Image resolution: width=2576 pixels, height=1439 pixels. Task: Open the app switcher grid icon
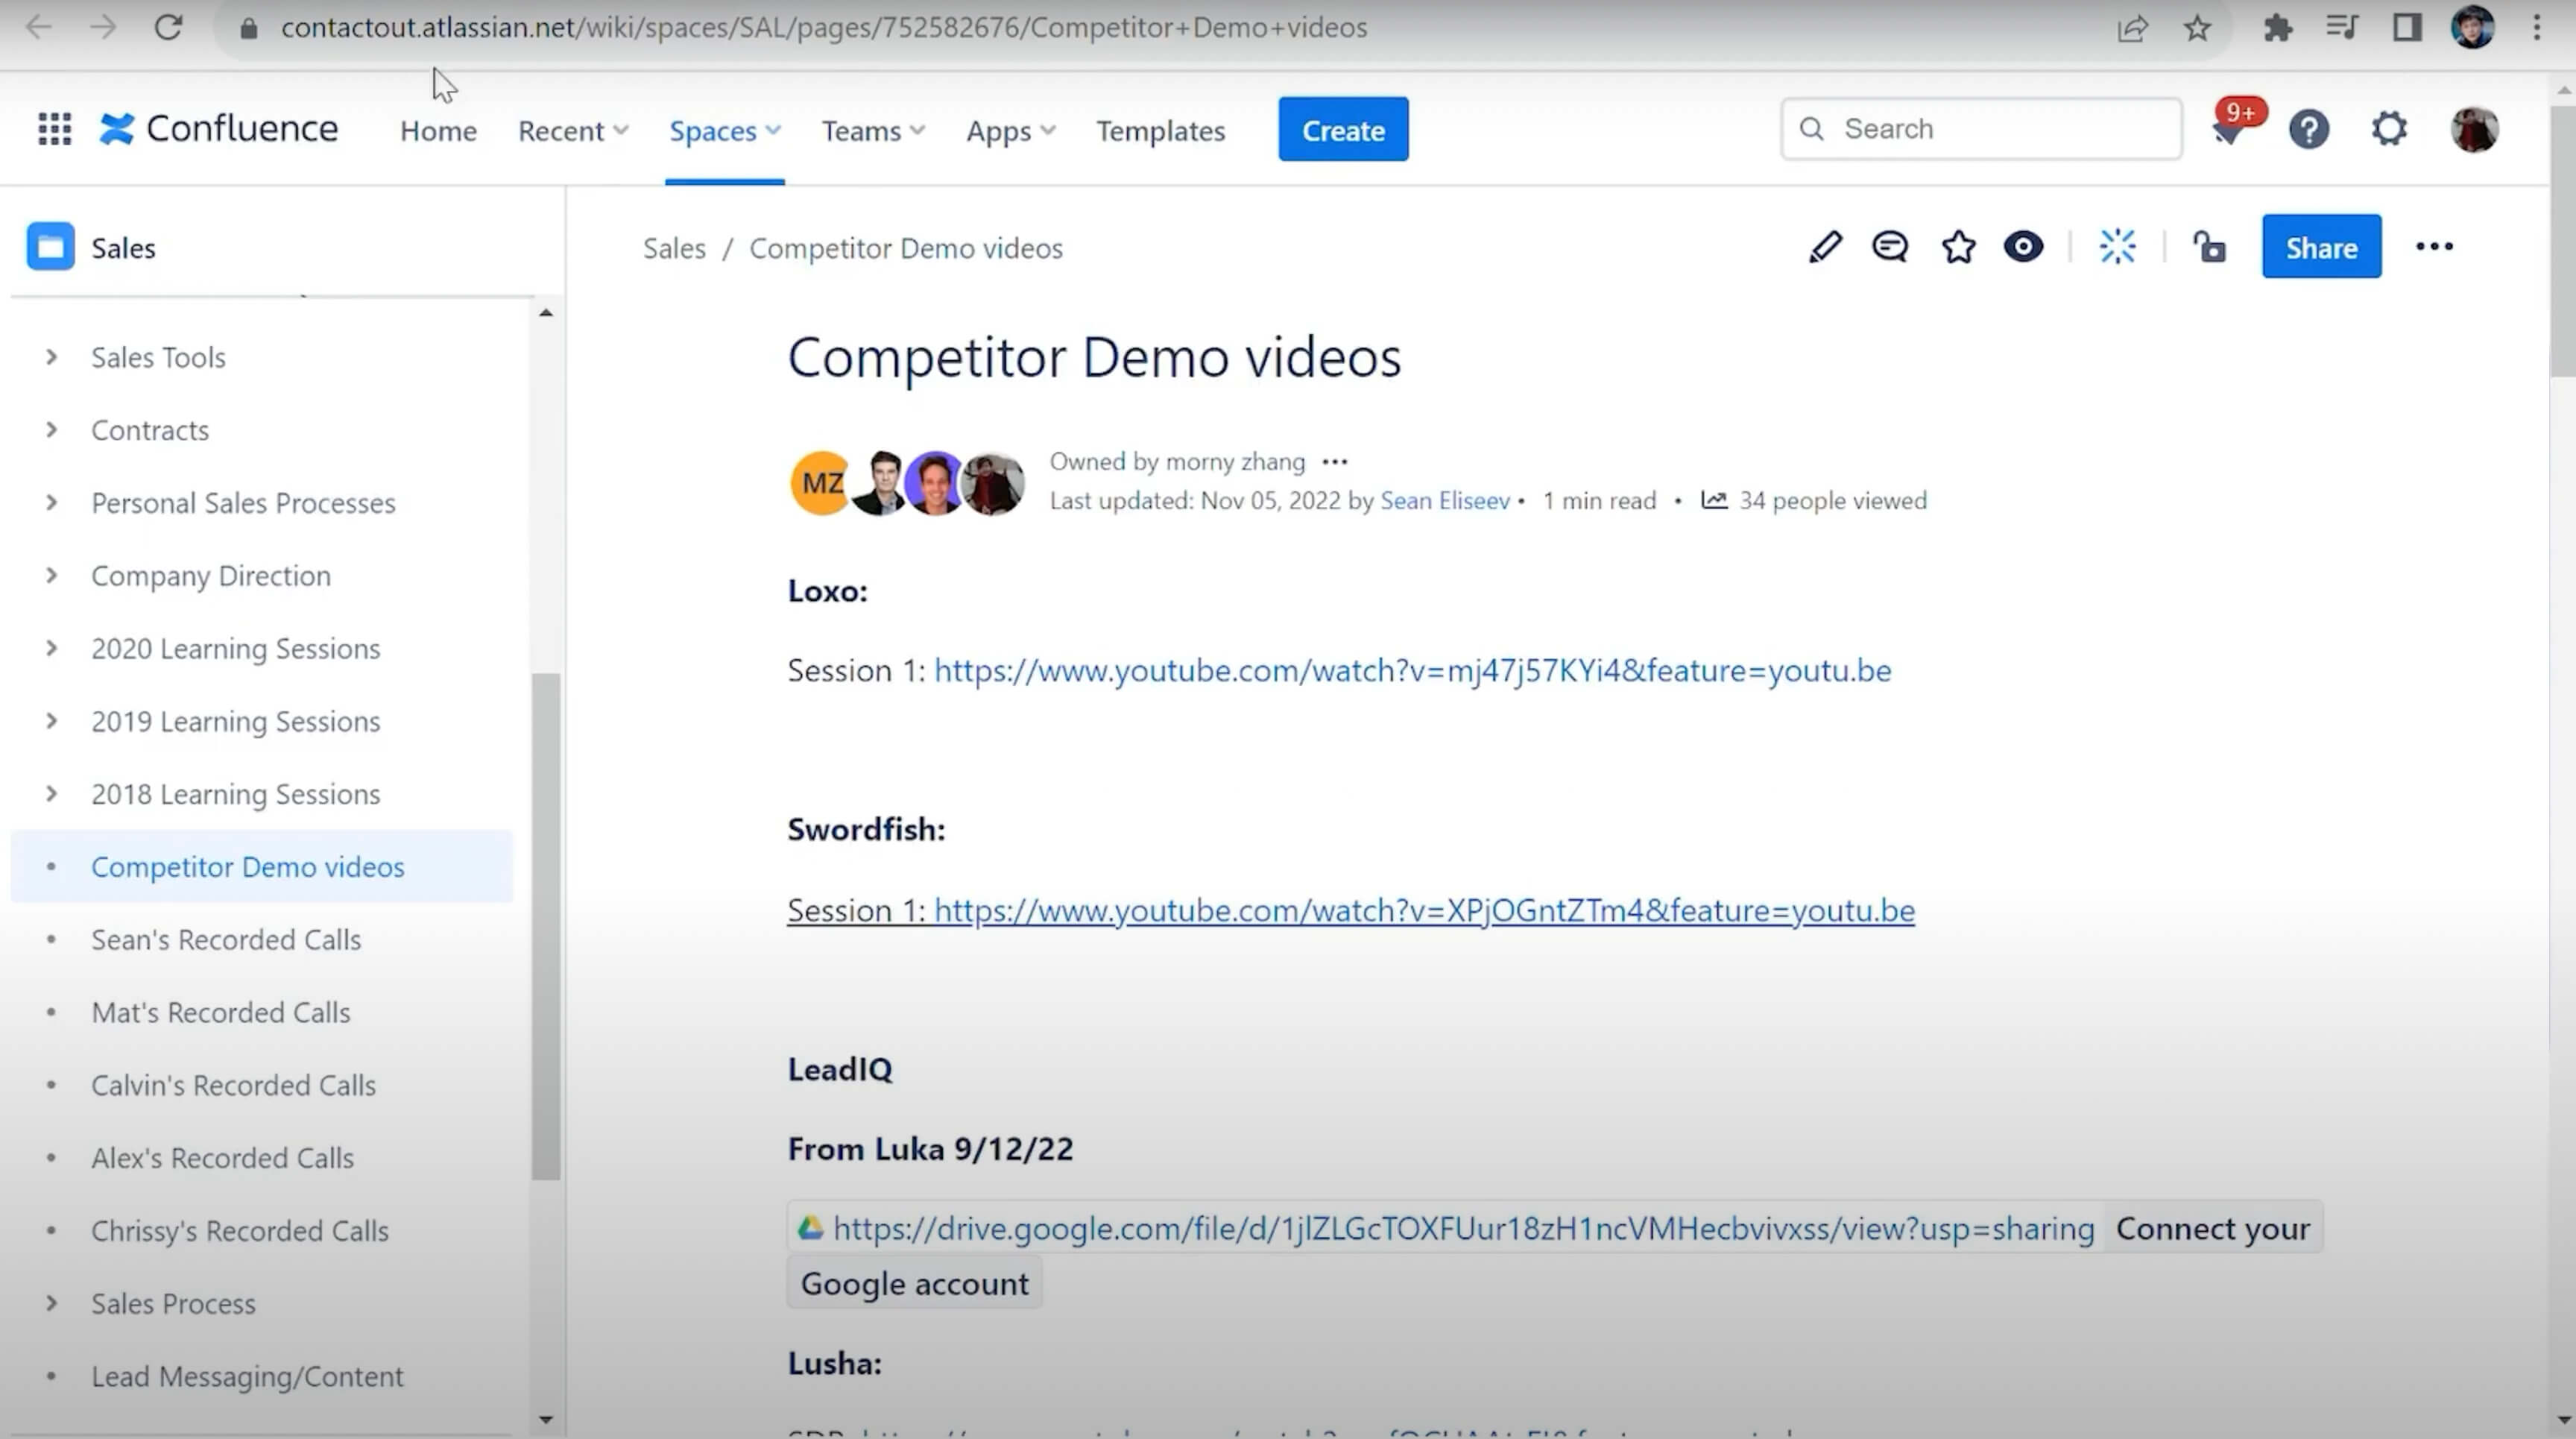click(x=54, y=129)
